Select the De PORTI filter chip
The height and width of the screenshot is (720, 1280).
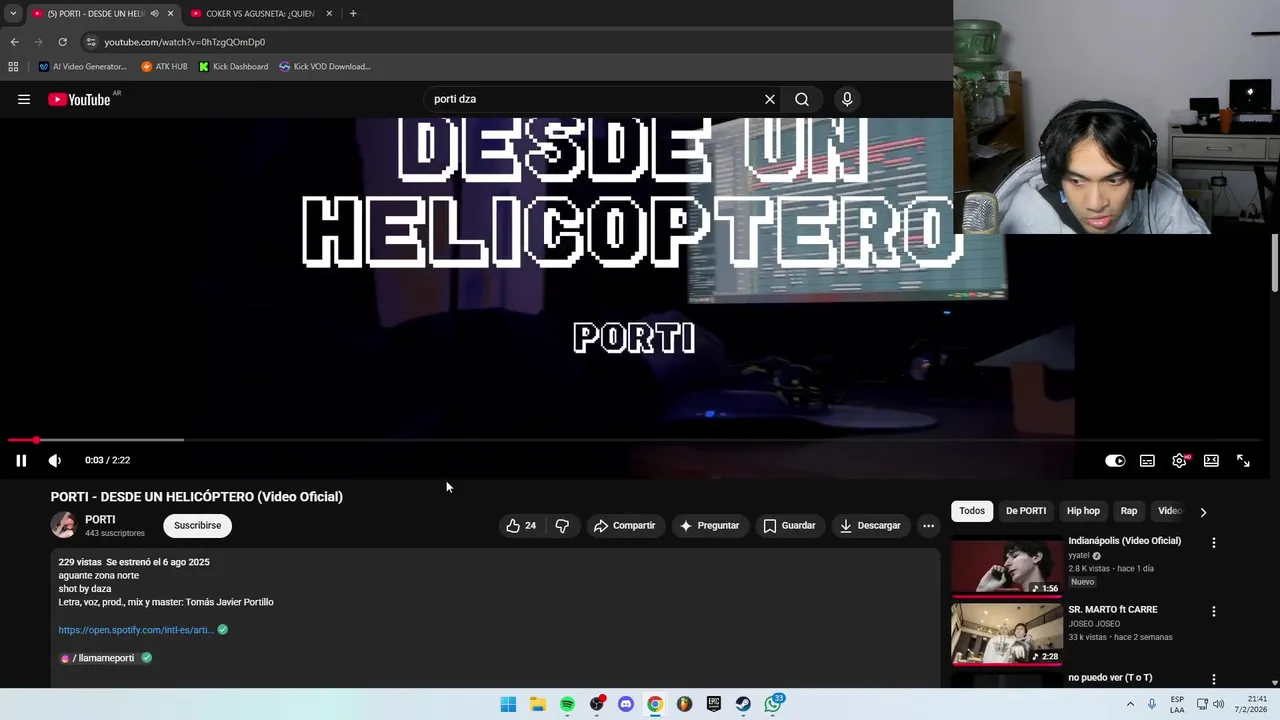click(1026, 511)
